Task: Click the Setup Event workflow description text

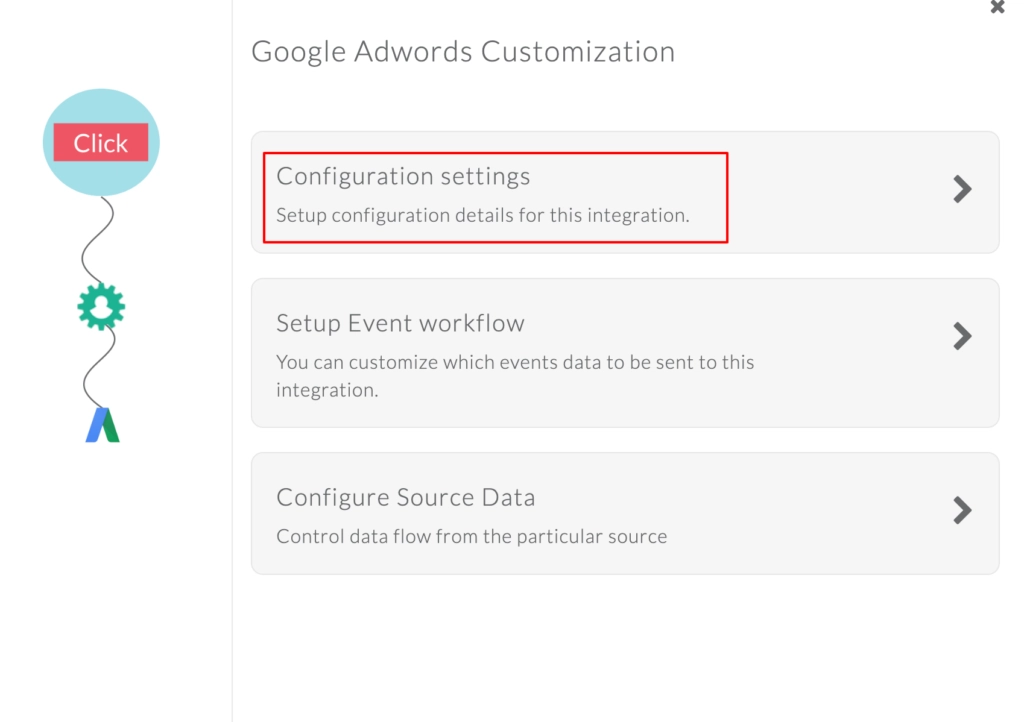Action: tap(514, 376)
